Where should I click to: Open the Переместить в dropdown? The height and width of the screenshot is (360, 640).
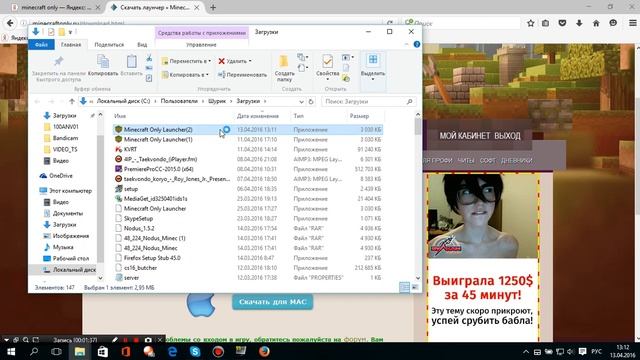tap(186, 61)
